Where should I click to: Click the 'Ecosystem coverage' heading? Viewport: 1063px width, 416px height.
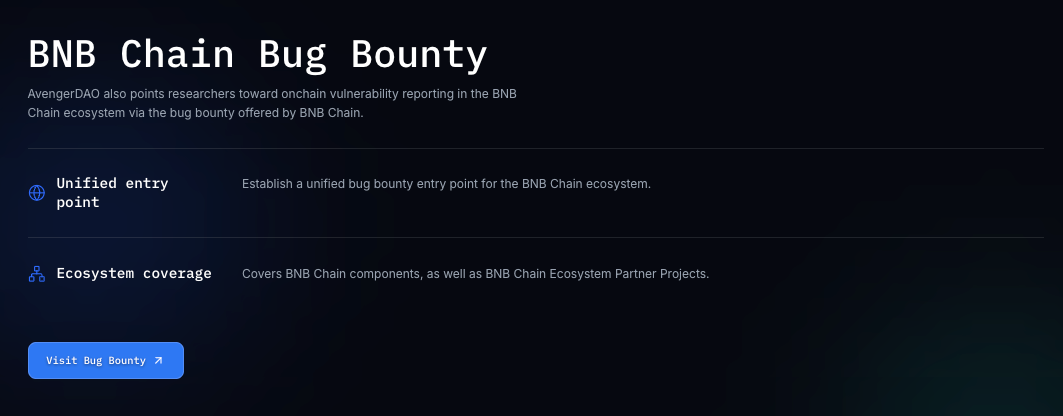[134, 274]
